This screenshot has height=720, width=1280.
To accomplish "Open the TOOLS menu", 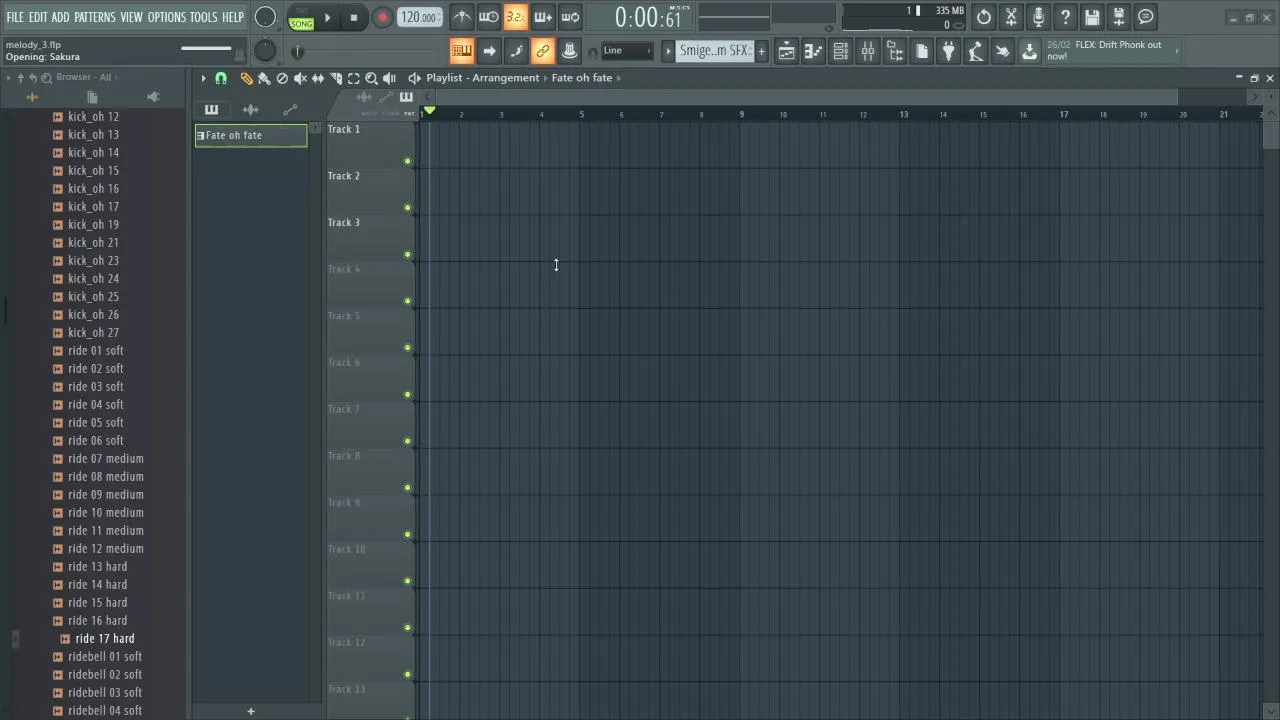I will 203,17.
